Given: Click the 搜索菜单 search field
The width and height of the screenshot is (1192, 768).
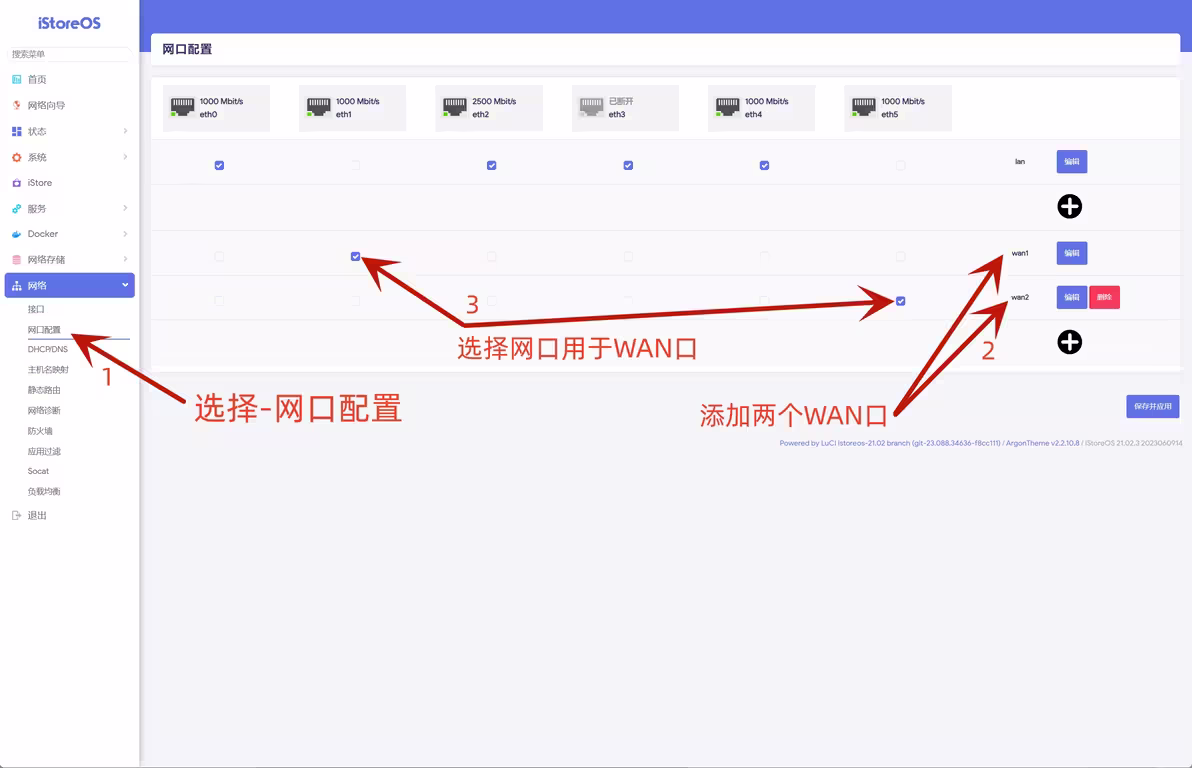Looking at the screenshot, I should pos(68,54).
